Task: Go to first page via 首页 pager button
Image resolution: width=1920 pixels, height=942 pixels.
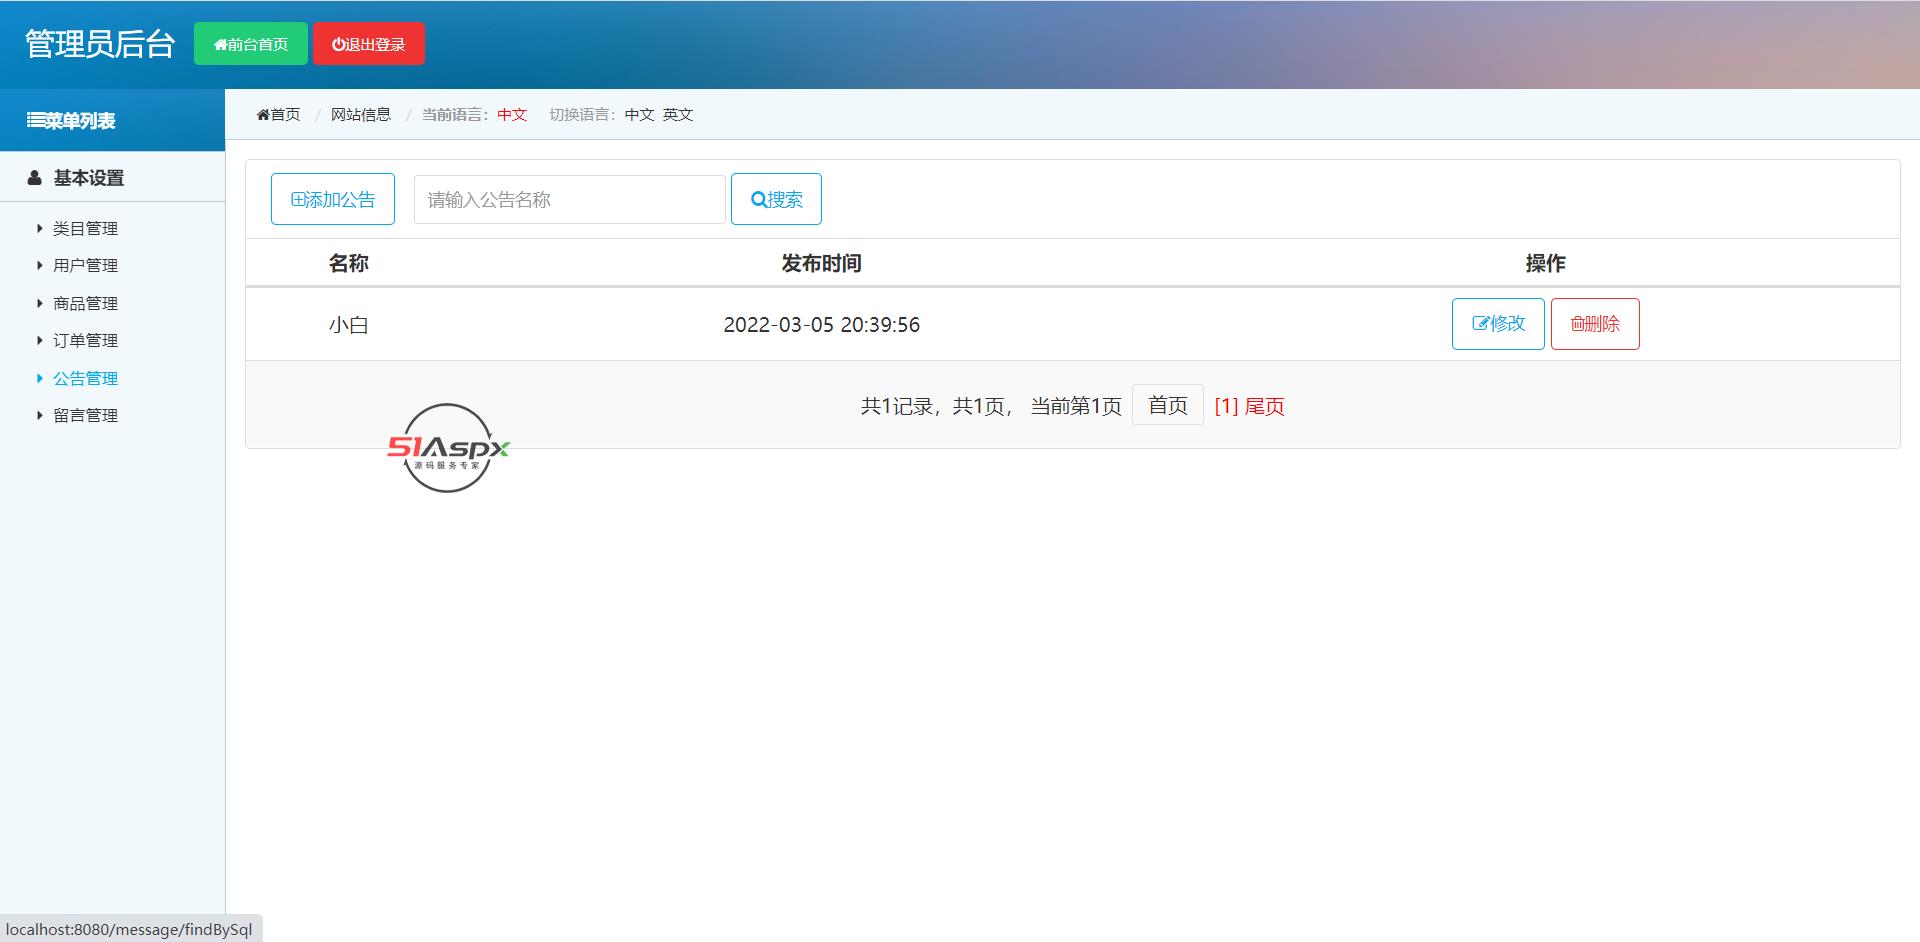Action: (1168, 405)
